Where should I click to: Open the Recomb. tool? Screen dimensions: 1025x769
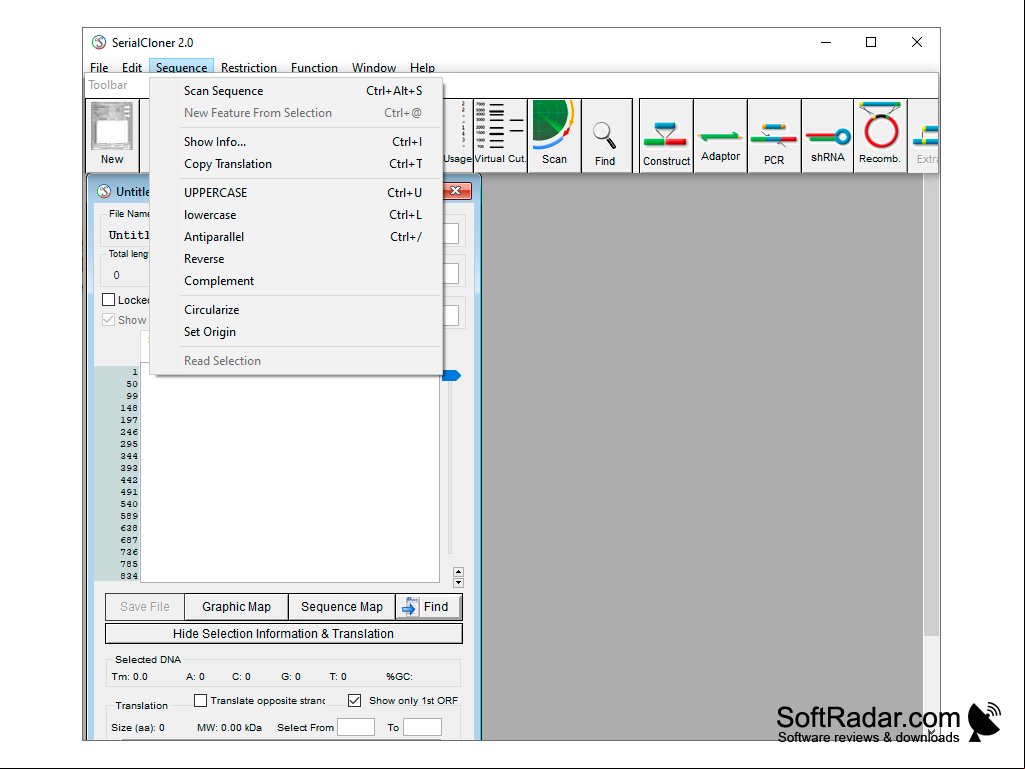(880, 135)
